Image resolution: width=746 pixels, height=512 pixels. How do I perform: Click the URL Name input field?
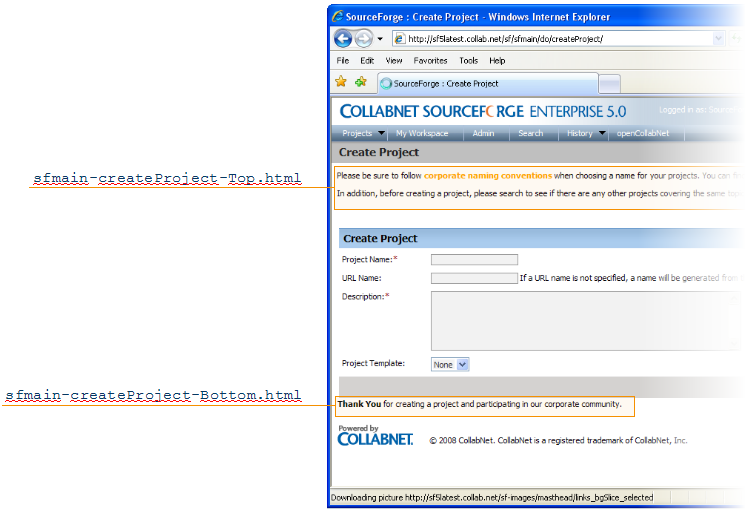tap(474, 278)
